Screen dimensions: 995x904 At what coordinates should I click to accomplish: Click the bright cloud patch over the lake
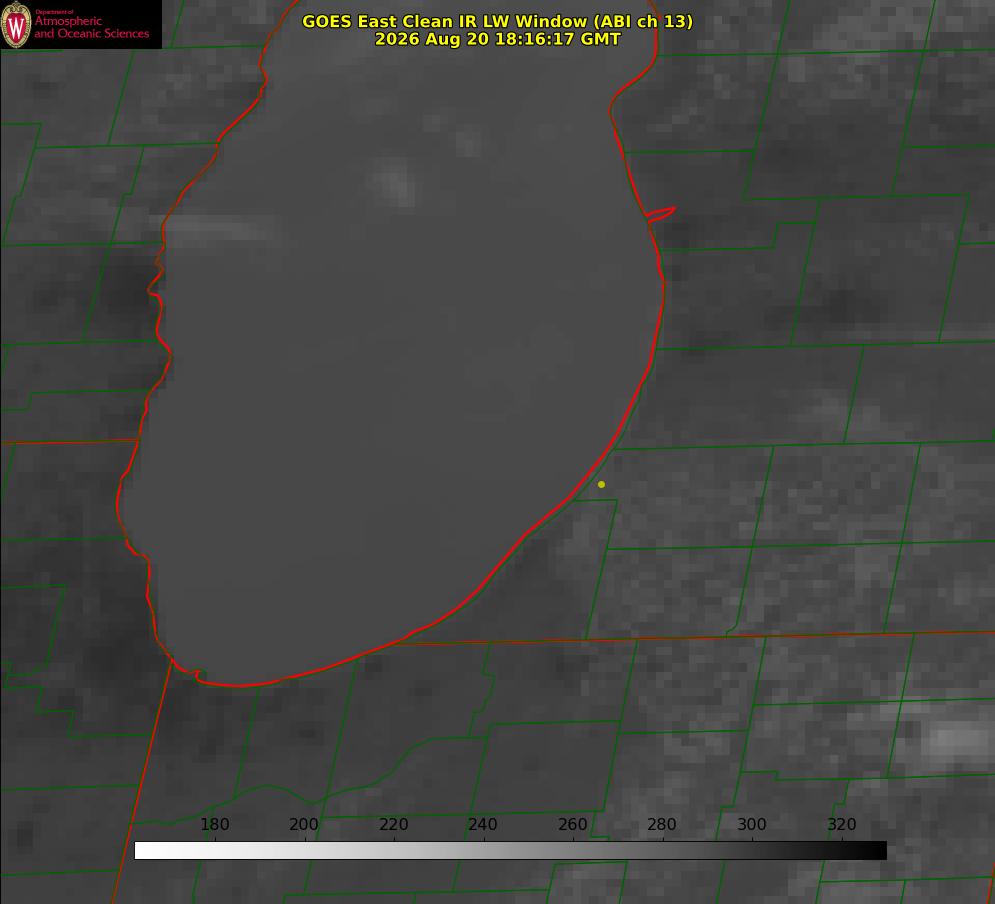coord(393,182)
